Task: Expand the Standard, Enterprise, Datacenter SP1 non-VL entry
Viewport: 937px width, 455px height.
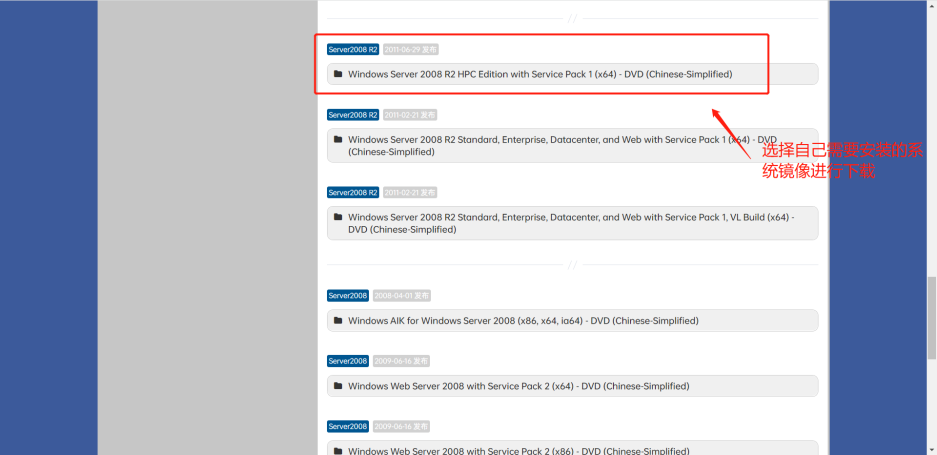Action: pyautogui.click(x=572, y=145)
